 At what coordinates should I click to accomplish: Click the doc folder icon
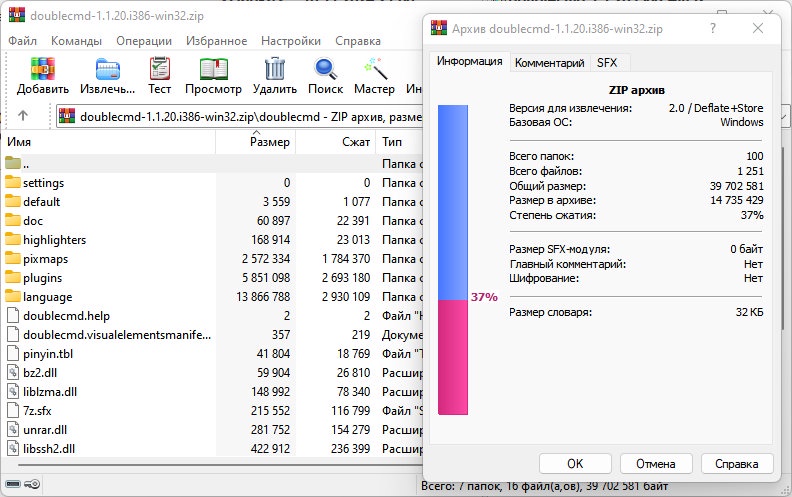coord(13,220)
